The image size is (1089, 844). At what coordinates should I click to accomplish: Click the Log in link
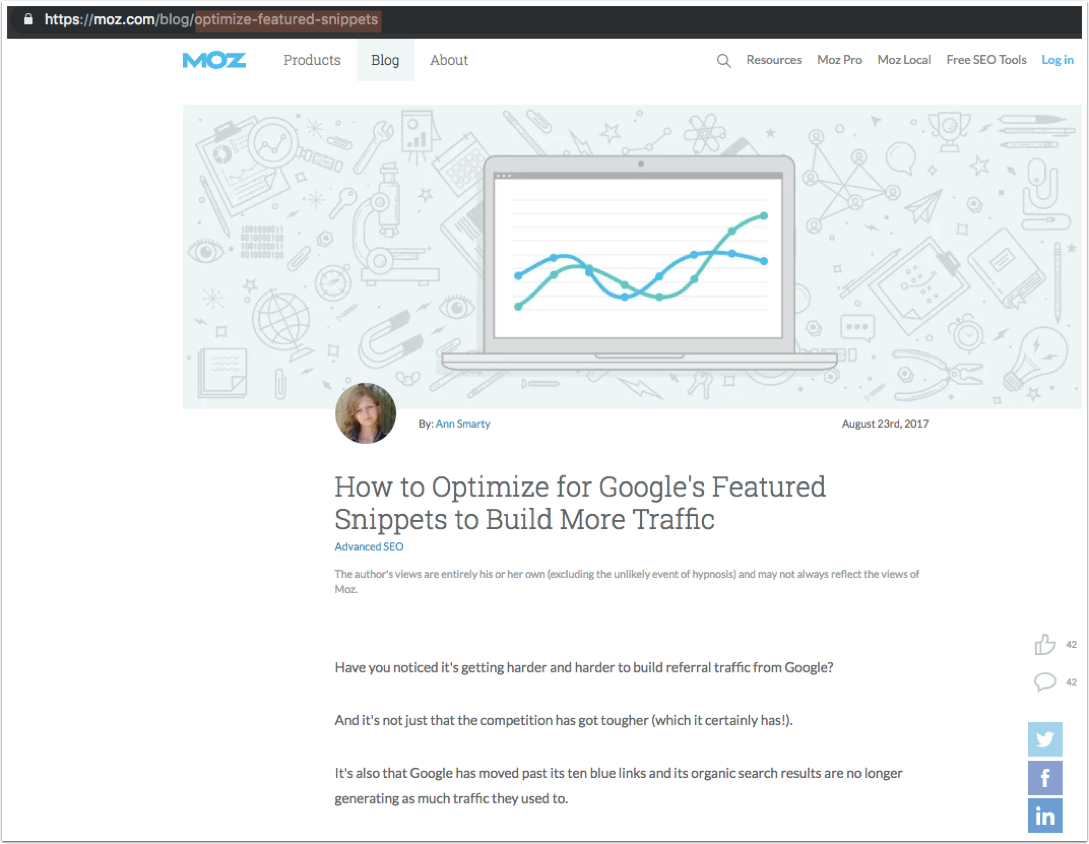[1057, 60]
